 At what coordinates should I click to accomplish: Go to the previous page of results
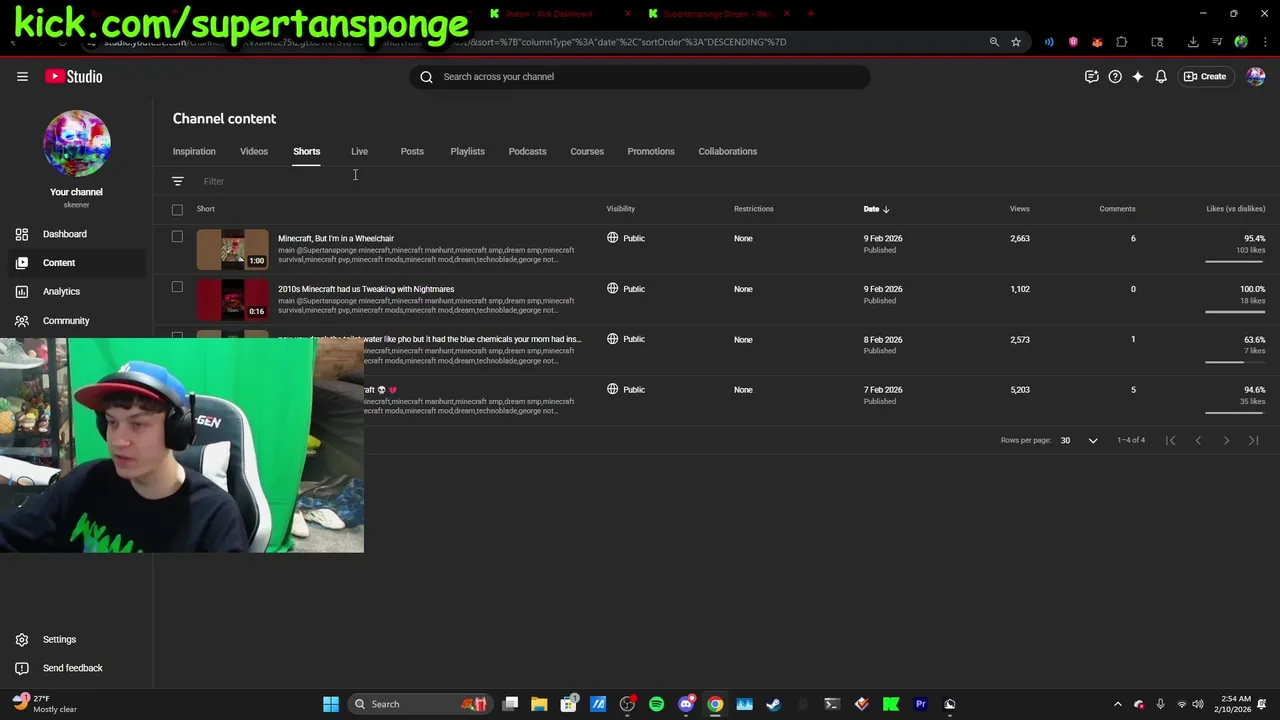coord(1198,440)
